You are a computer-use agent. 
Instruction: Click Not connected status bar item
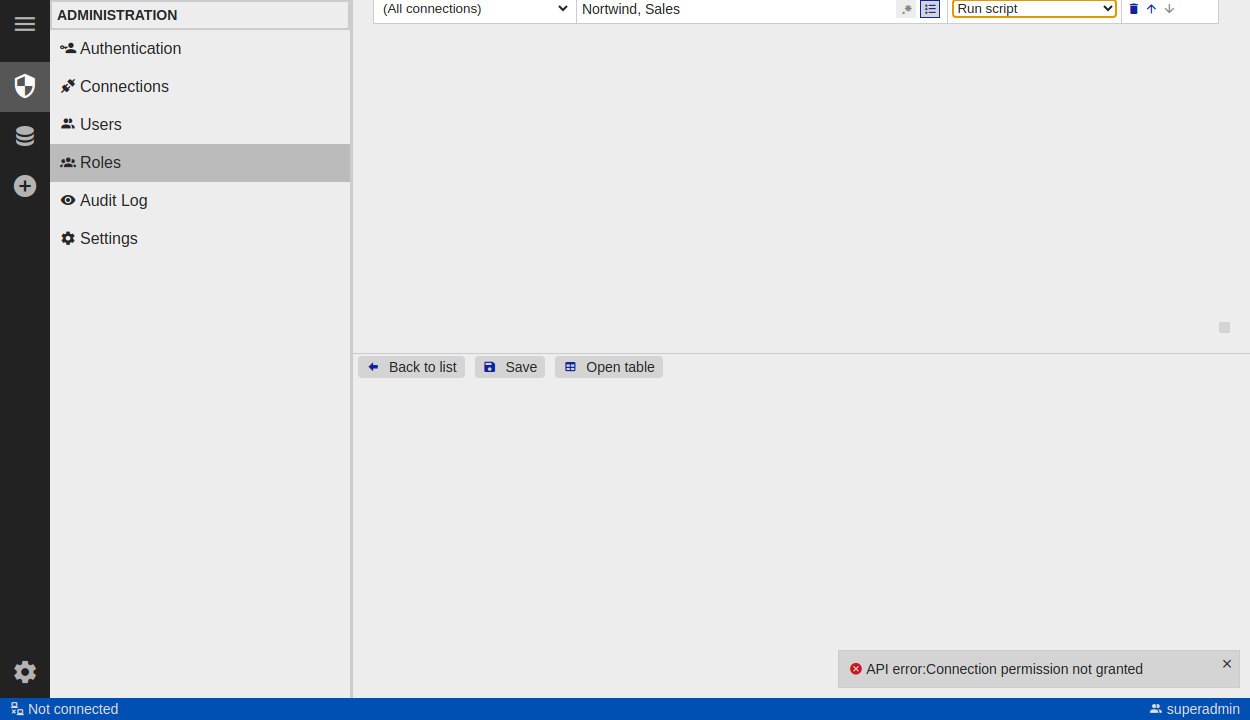[x=64, y=709]
